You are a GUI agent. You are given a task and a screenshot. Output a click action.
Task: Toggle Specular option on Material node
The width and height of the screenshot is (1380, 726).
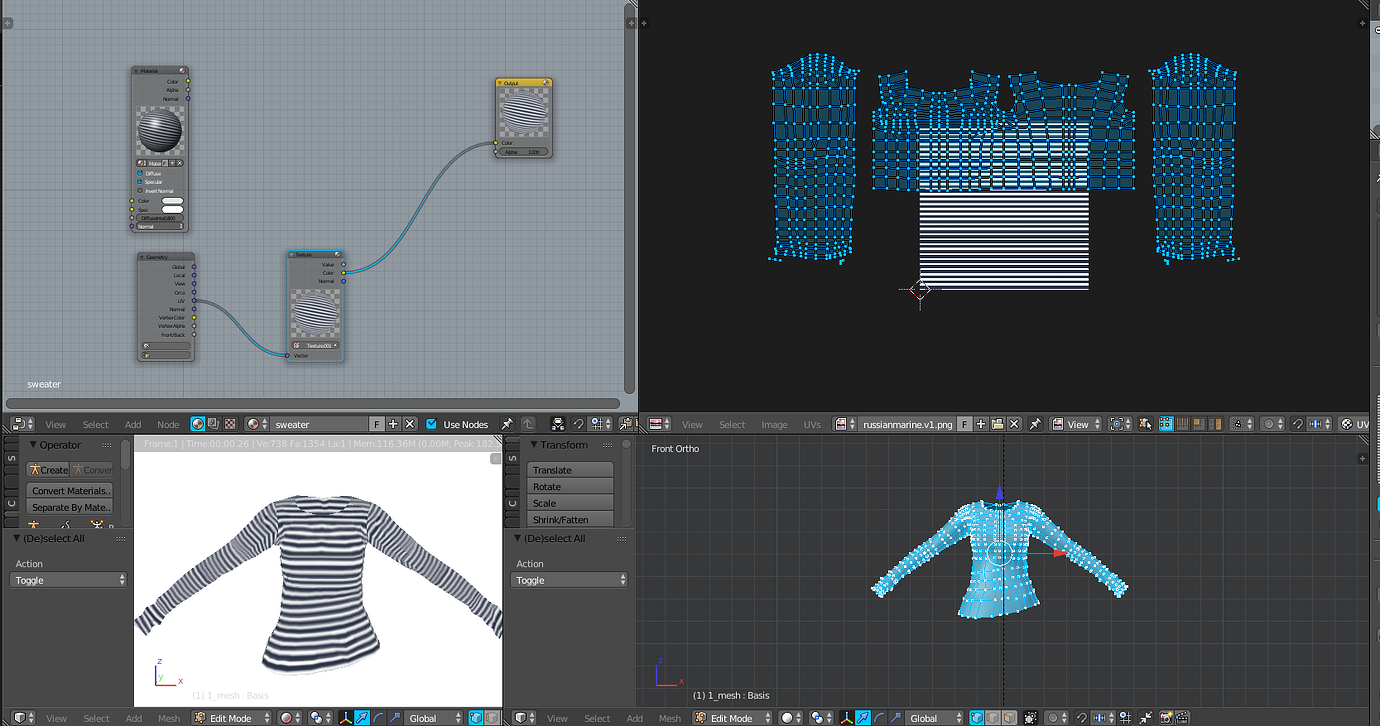140,182
